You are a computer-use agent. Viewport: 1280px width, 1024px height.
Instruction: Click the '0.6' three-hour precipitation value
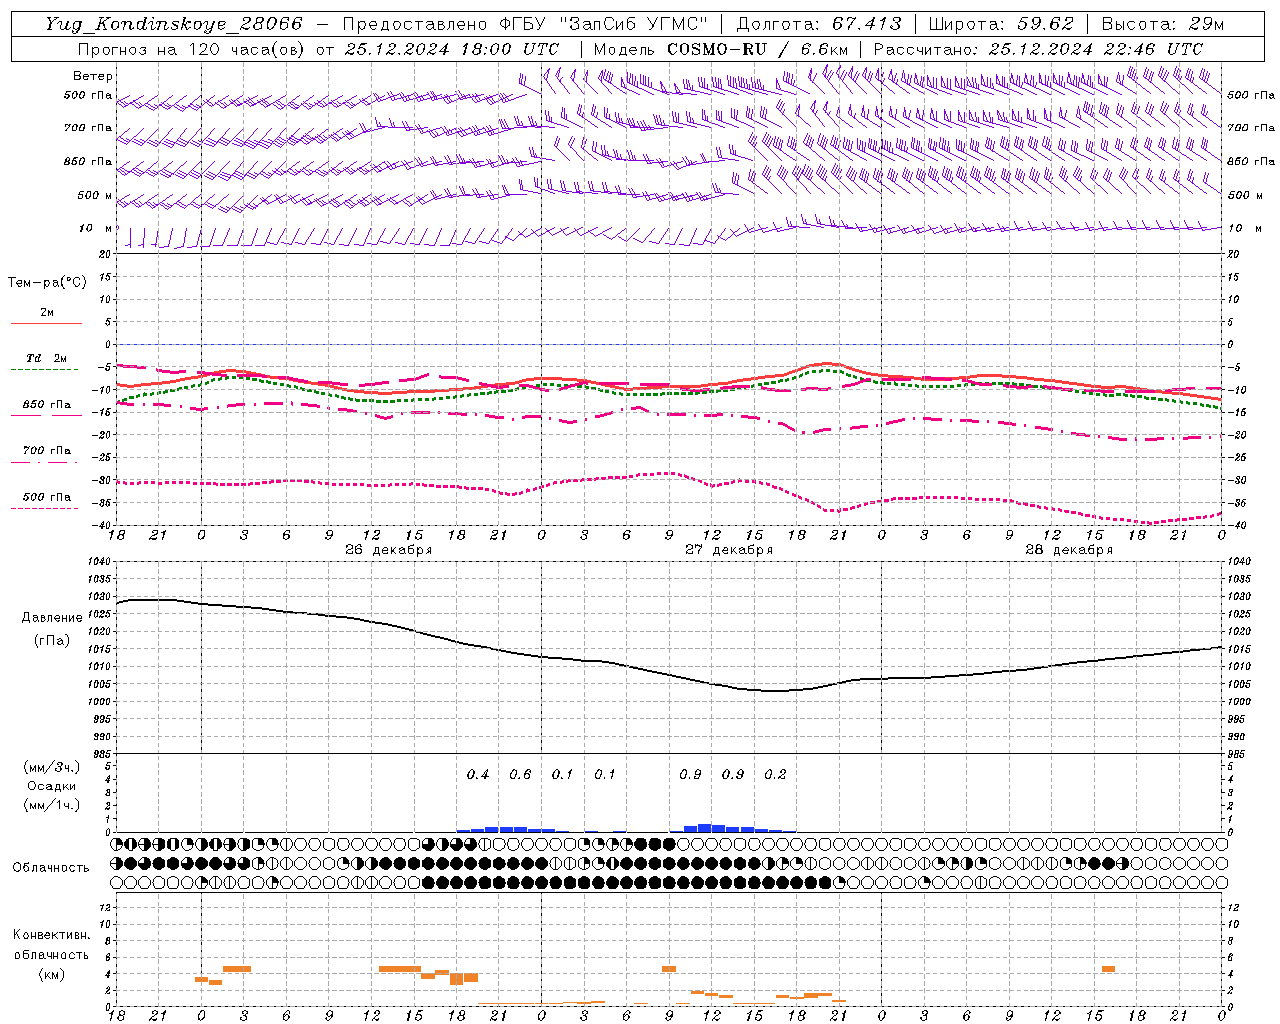pyautogui.click(x=520, y=775)
